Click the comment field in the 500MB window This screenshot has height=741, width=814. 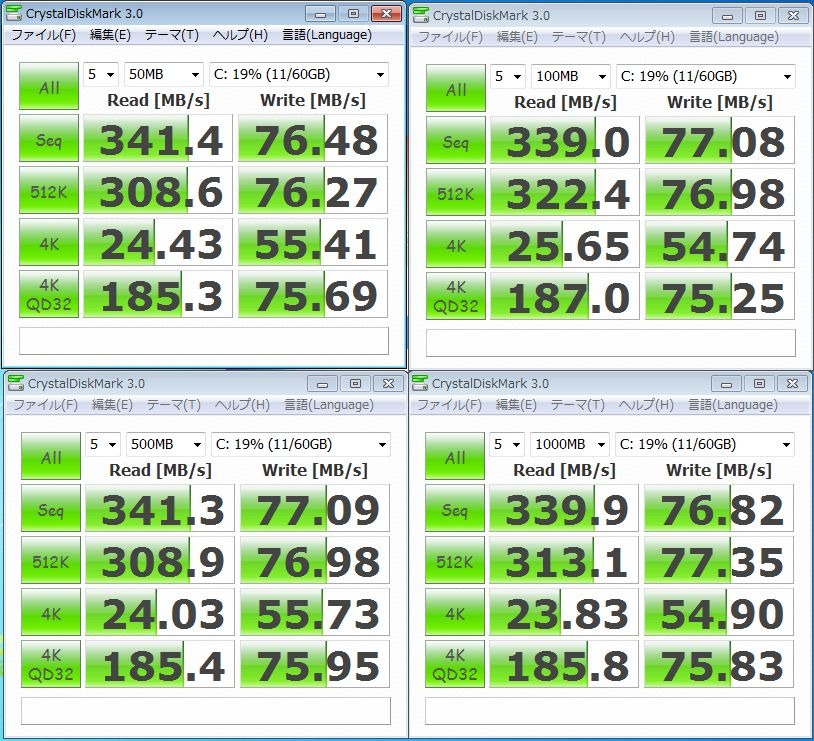pos(206,710)
